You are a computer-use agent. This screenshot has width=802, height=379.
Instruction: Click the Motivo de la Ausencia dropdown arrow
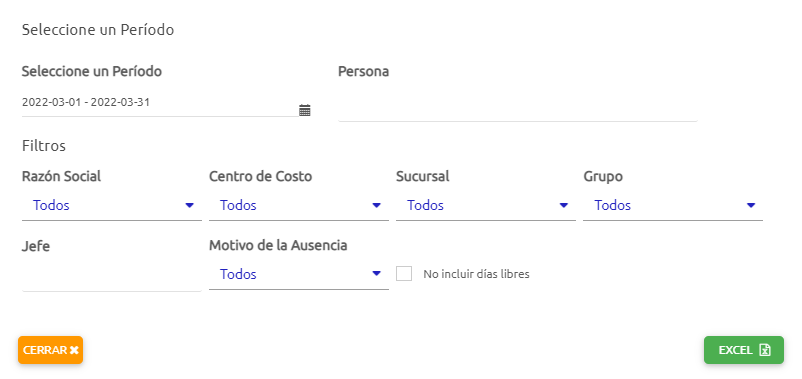[x=376, y=274]
